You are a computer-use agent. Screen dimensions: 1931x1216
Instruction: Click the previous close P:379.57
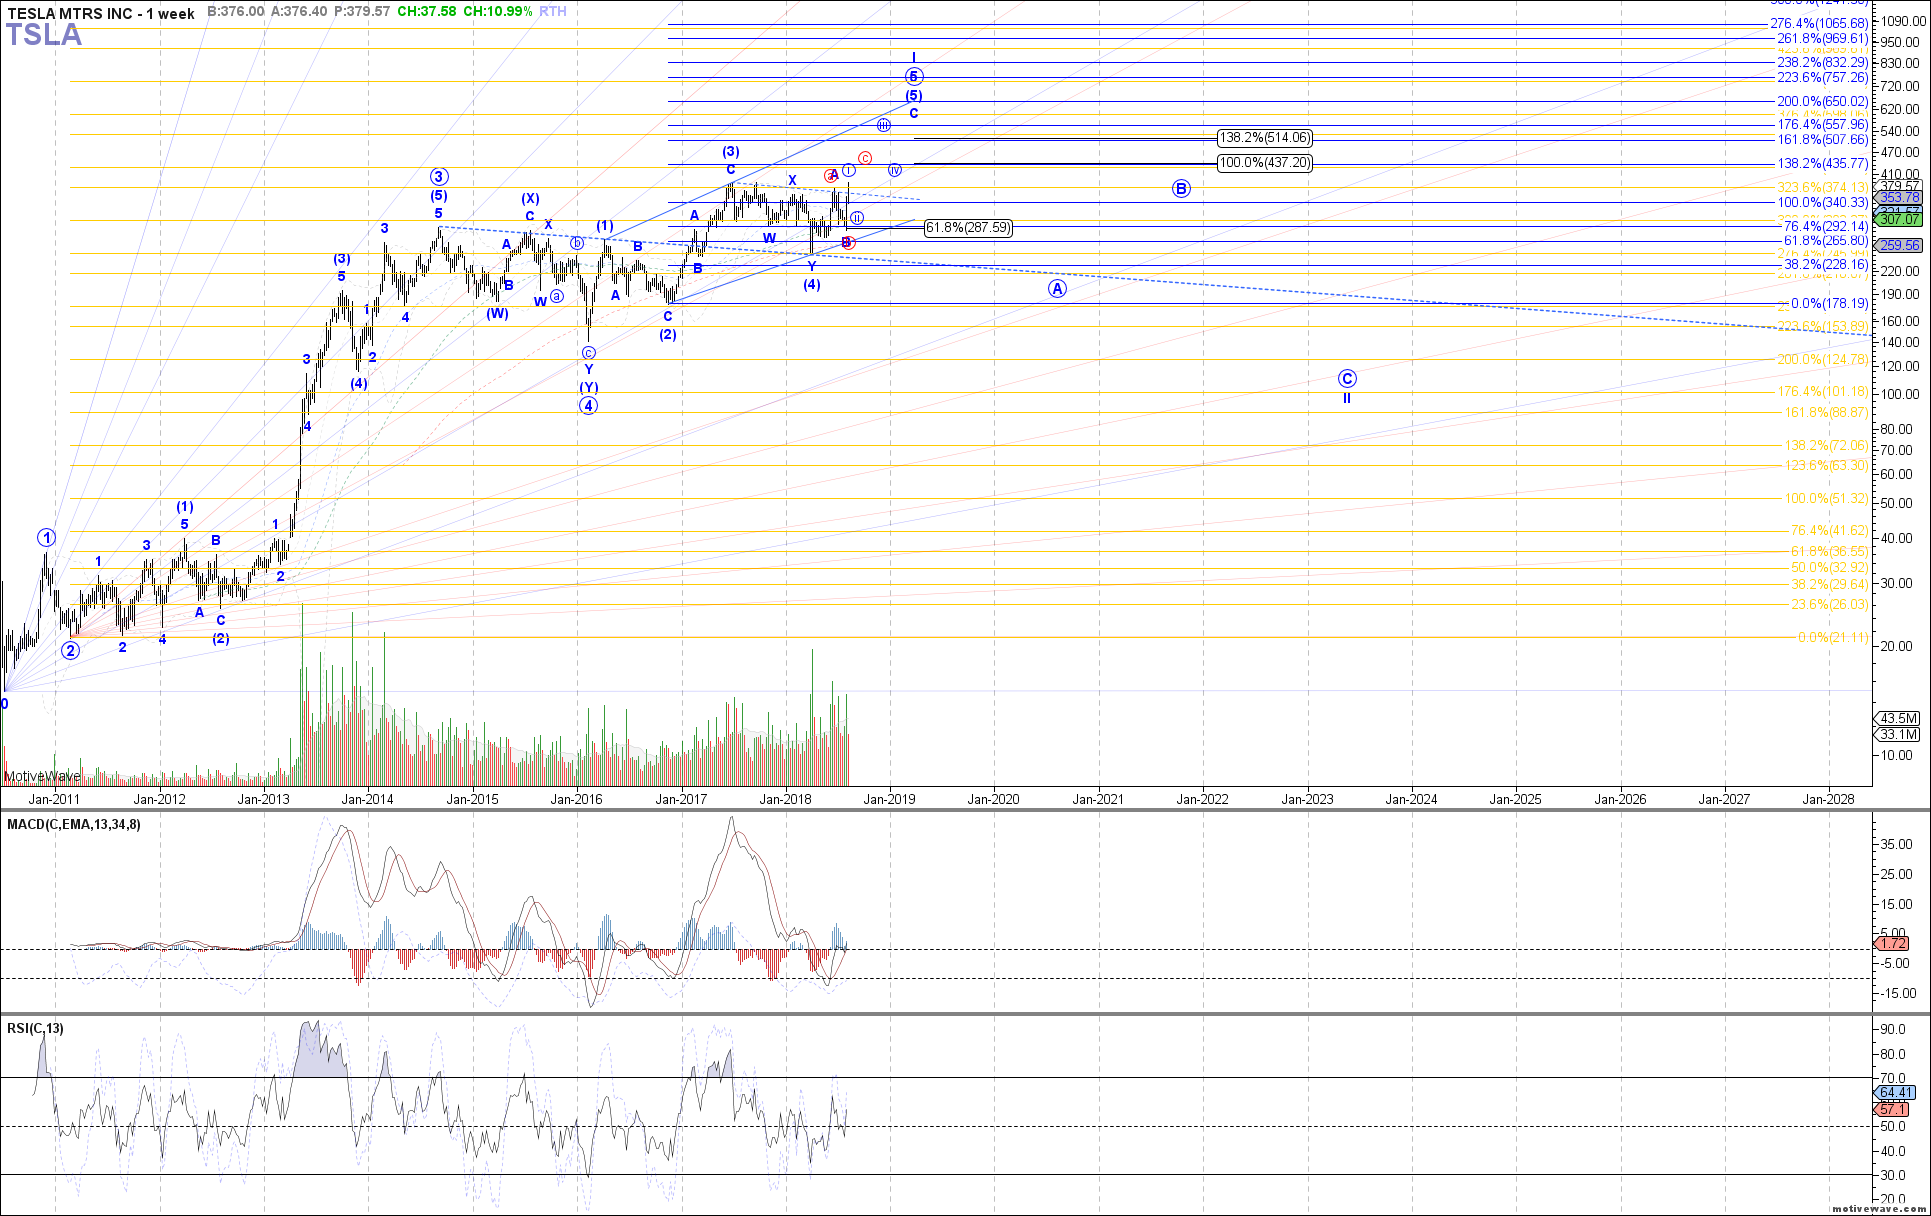(x=362, y=11)
